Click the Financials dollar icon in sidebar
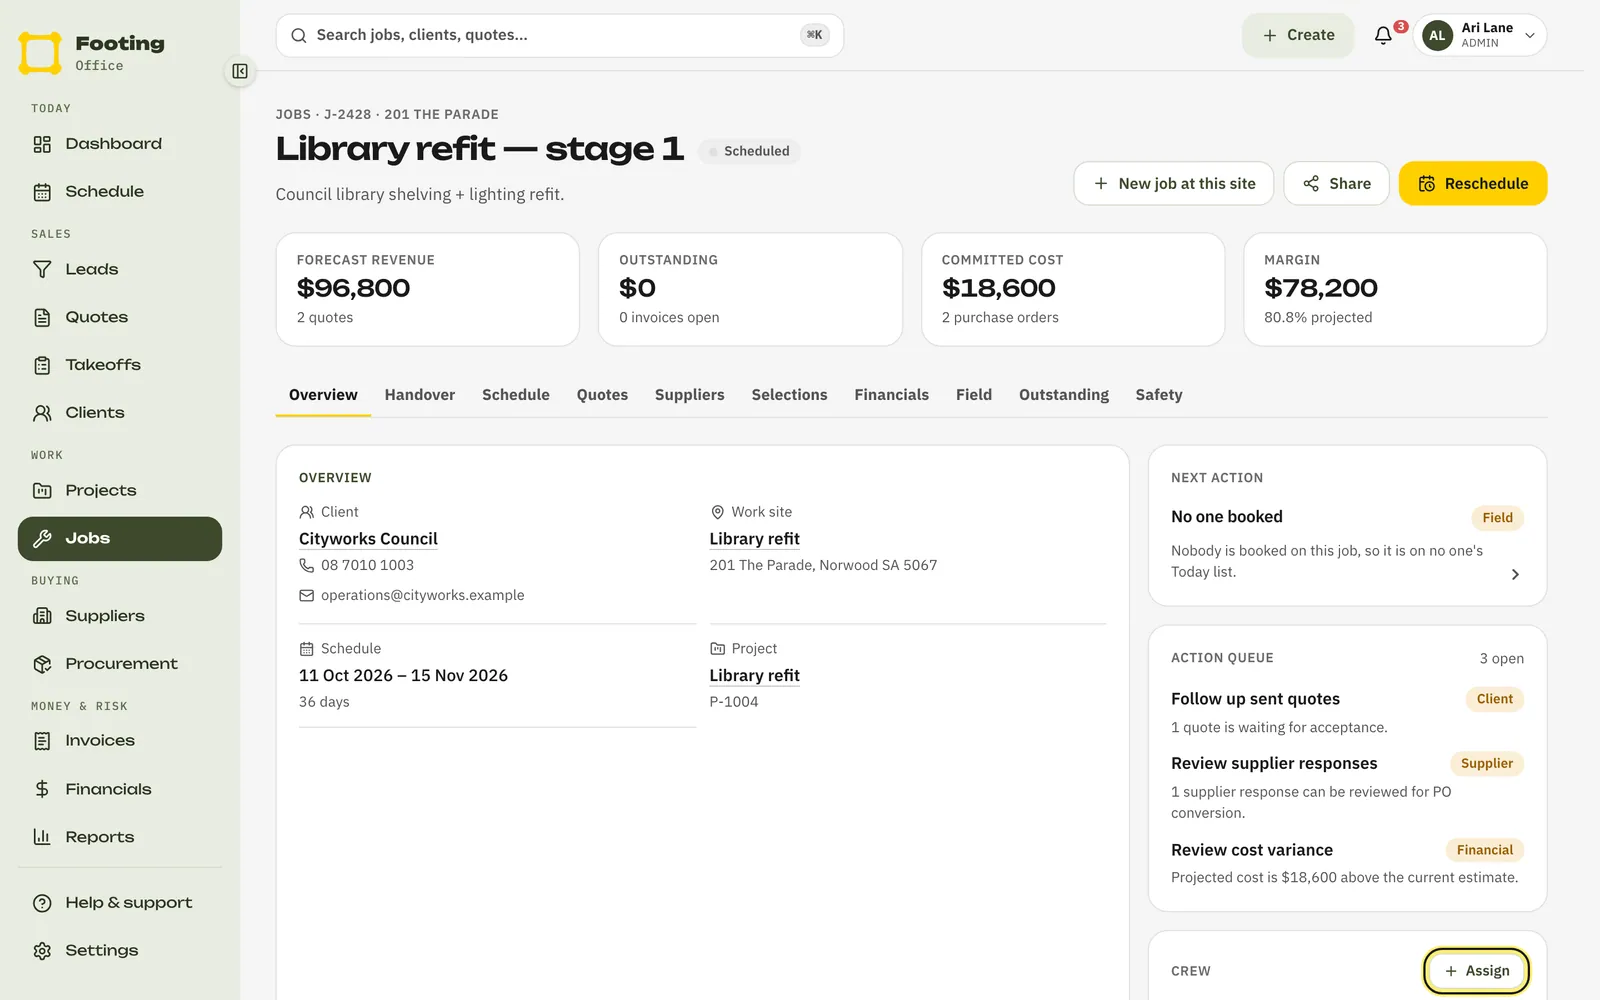This screenshot has width=1600, height=1000. (x=42, y=789)
